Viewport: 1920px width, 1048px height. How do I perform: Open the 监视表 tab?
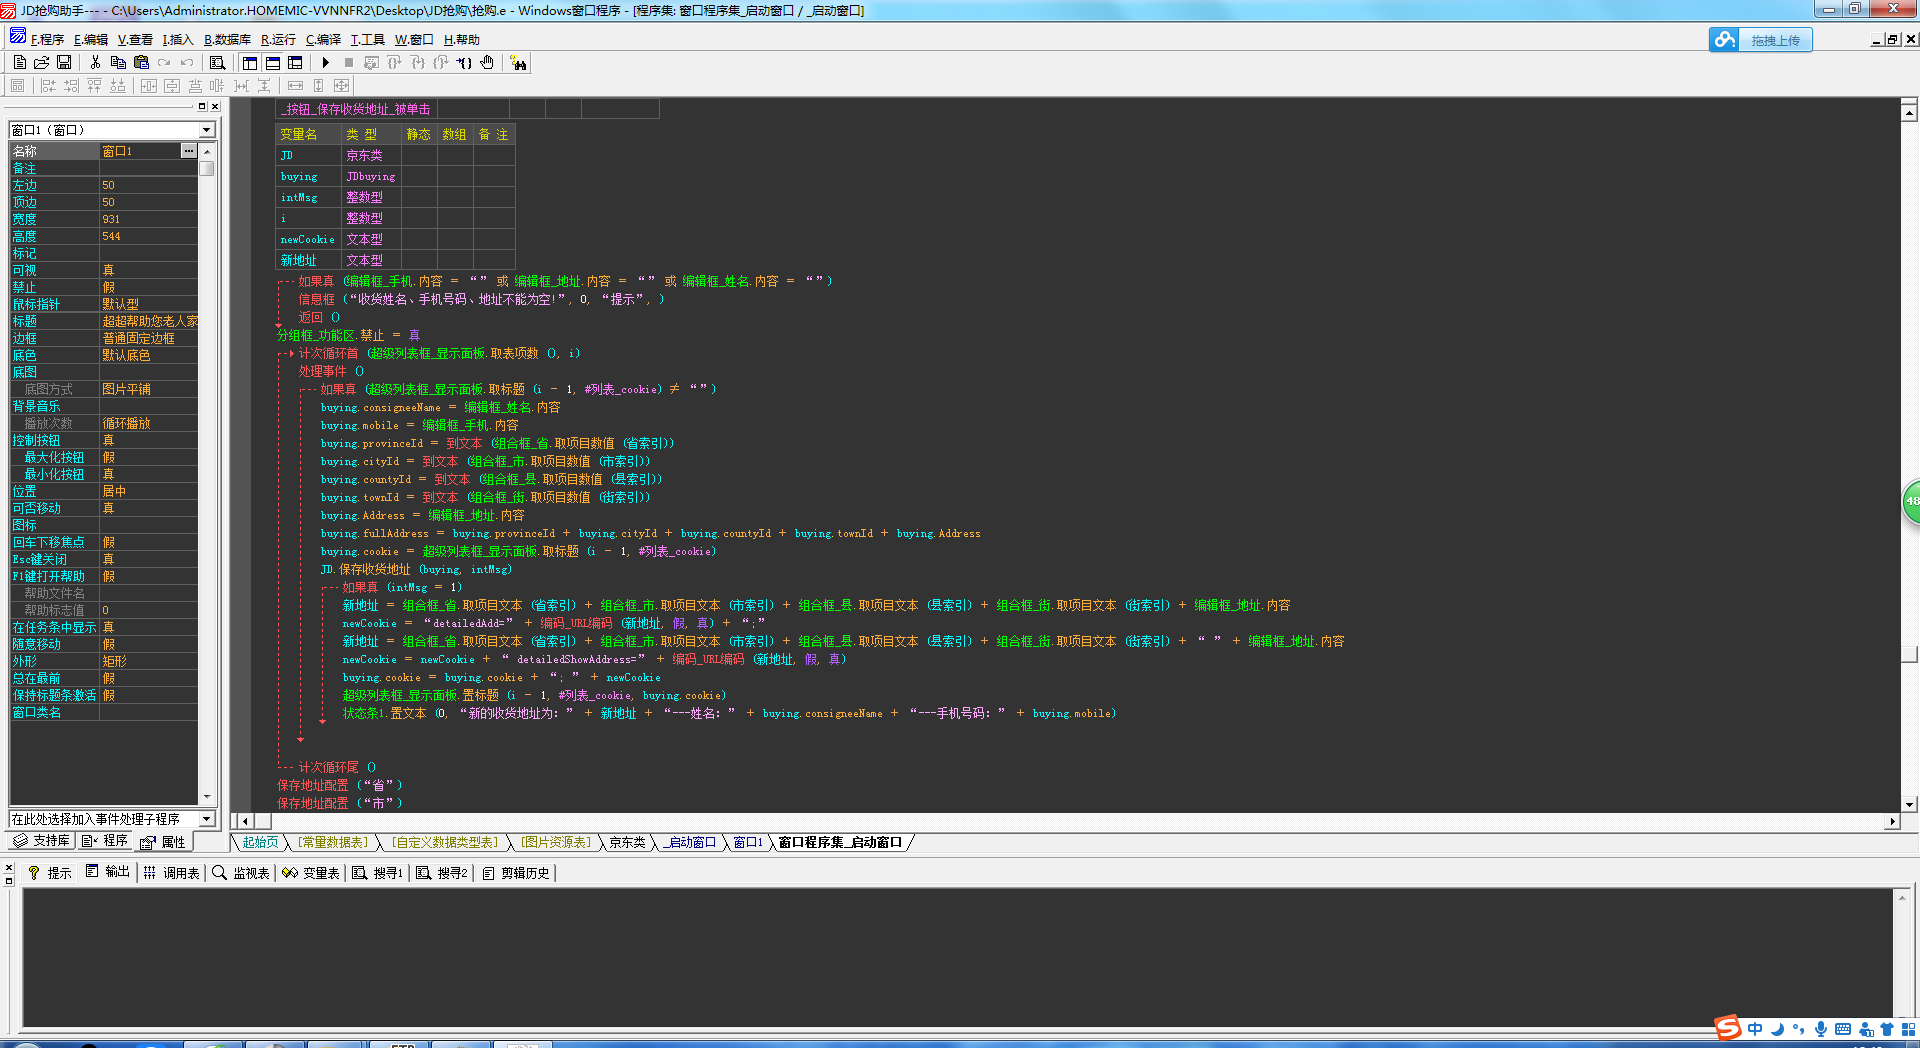click(x=241, y=873)
